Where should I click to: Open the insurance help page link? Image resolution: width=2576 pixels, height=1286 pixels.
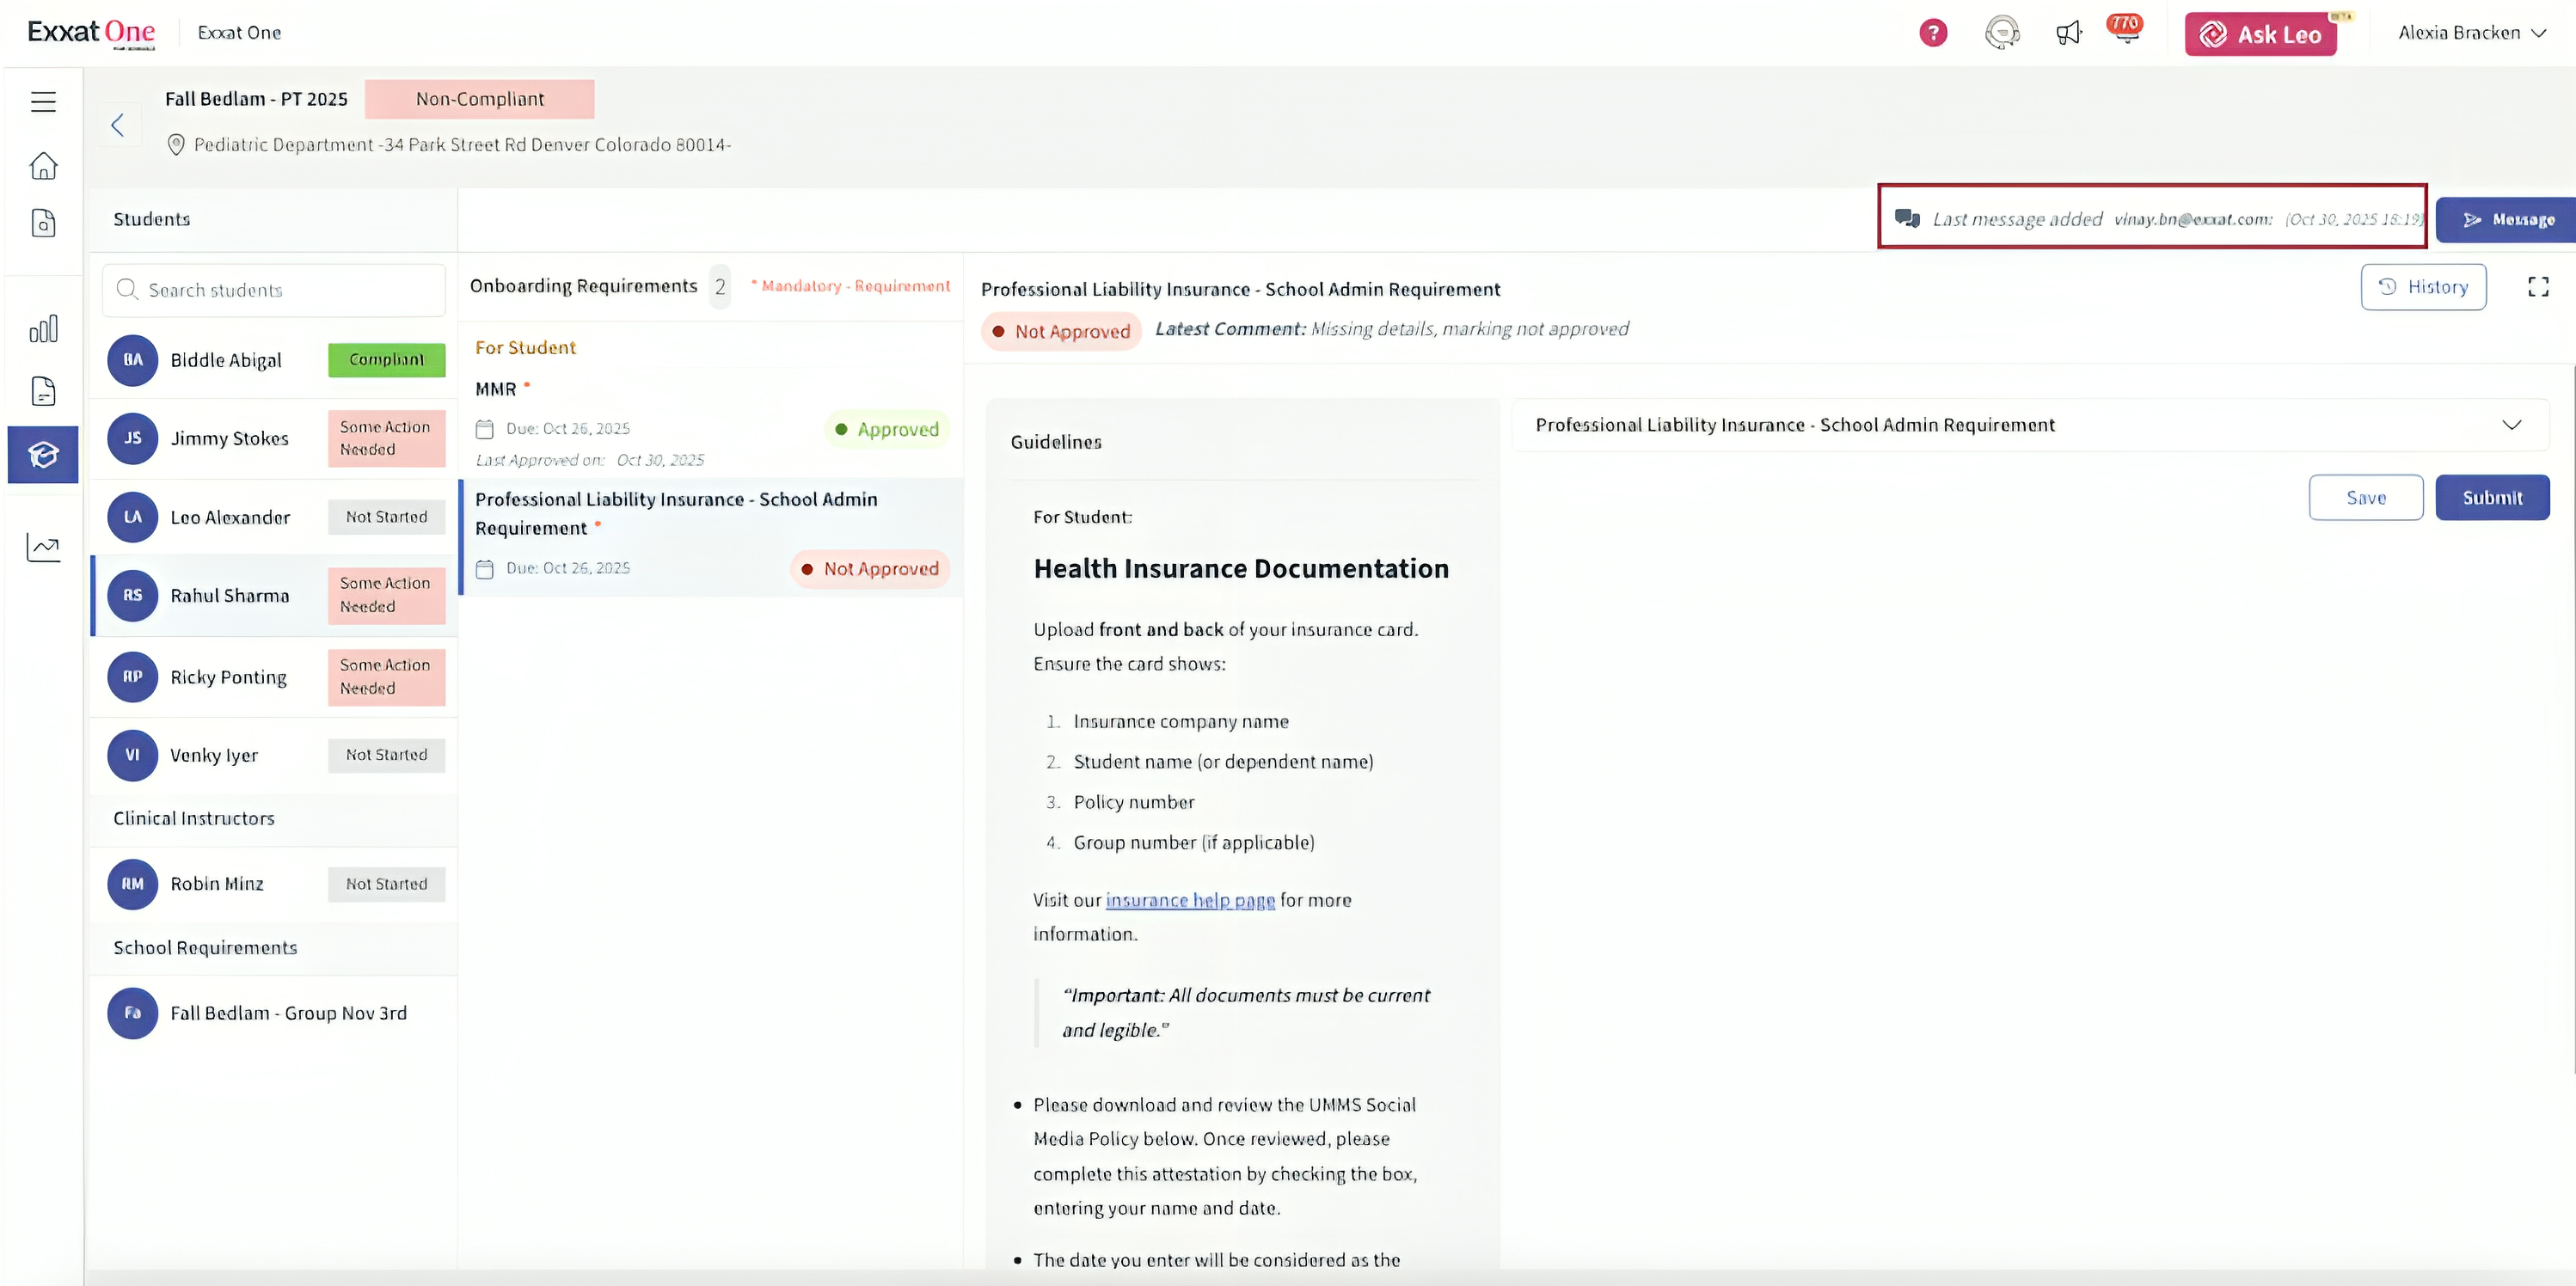point(1189,900)
